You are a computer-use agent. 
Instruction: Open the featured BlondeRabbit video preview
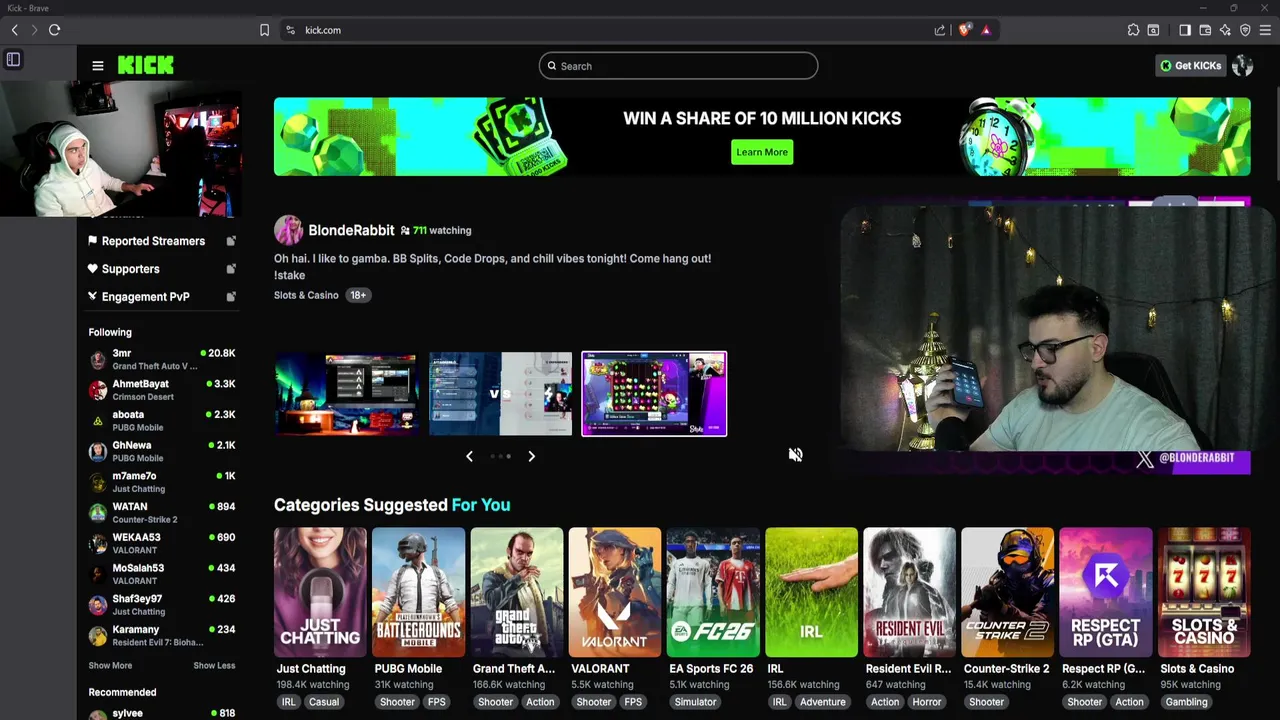tap(1045, 337)
